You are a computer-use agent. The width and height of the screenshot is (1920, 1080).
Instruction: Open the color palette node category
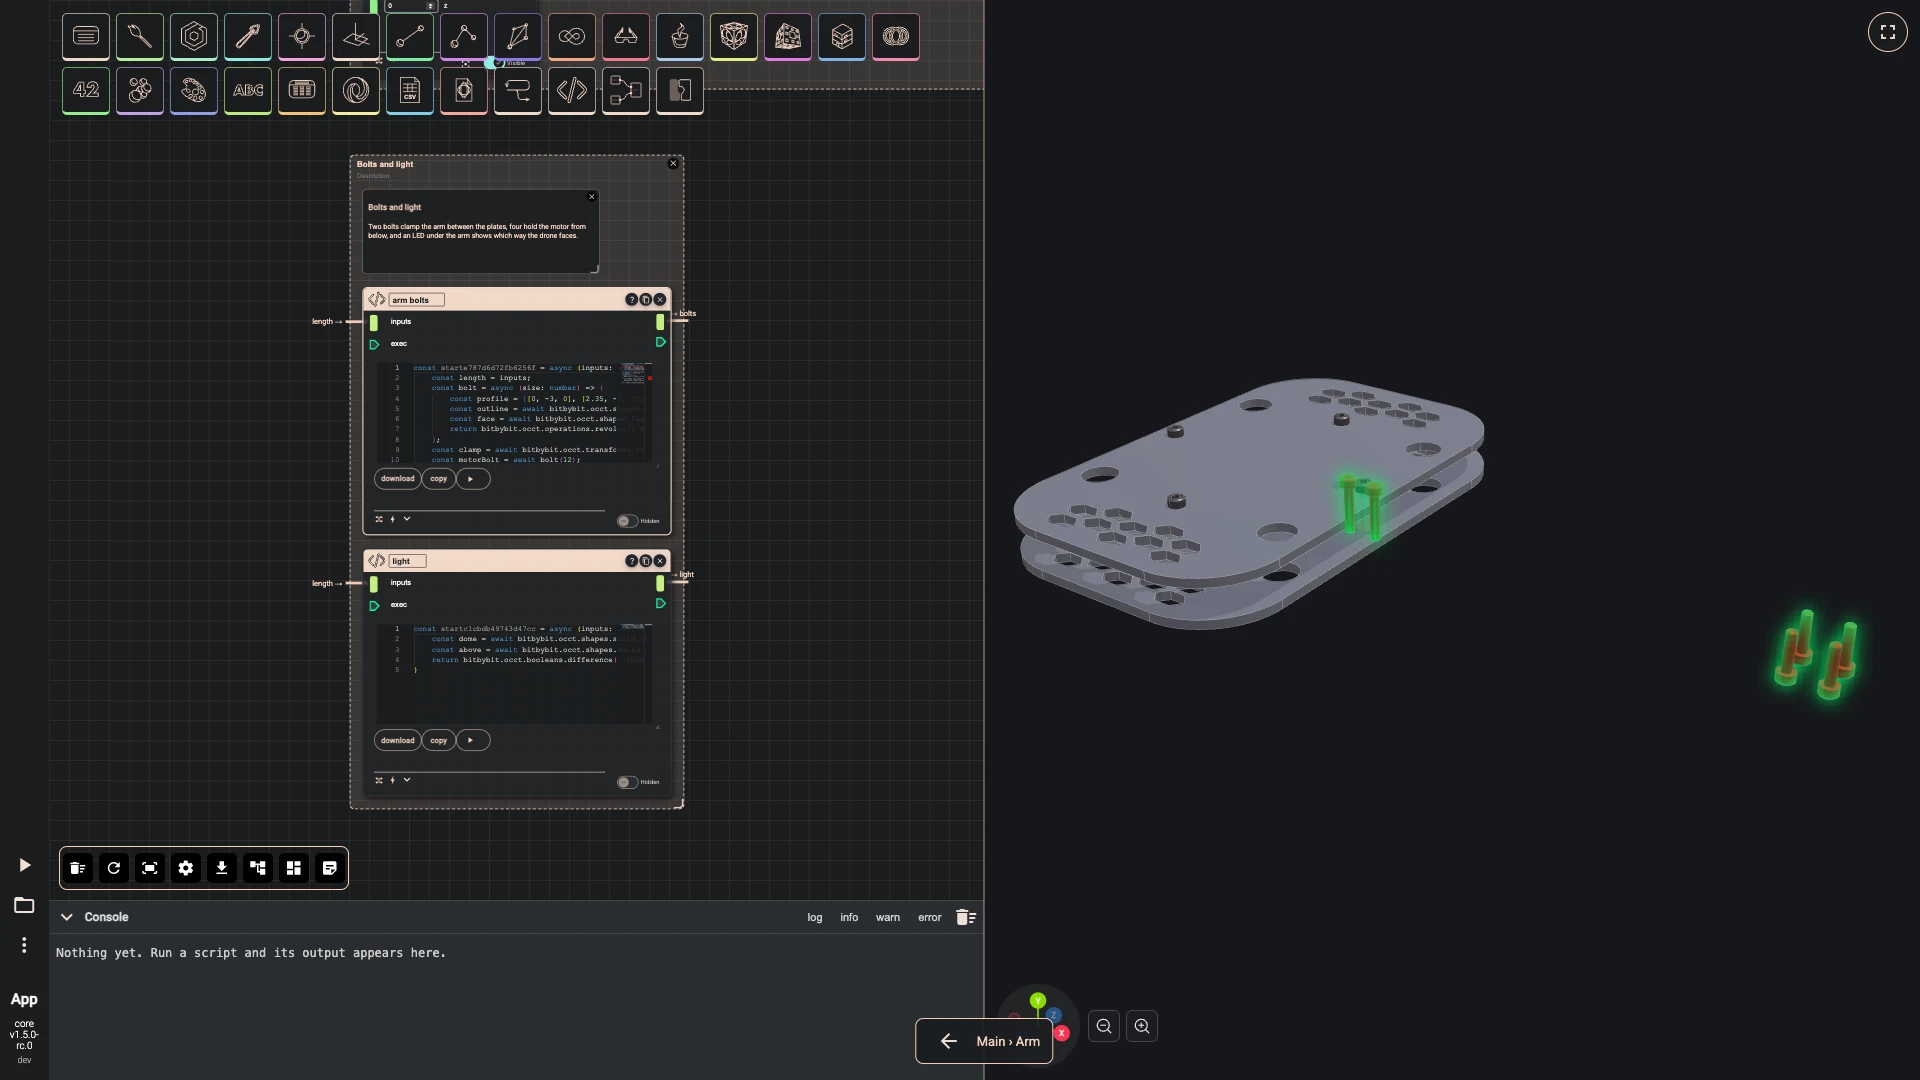[194, 91]
